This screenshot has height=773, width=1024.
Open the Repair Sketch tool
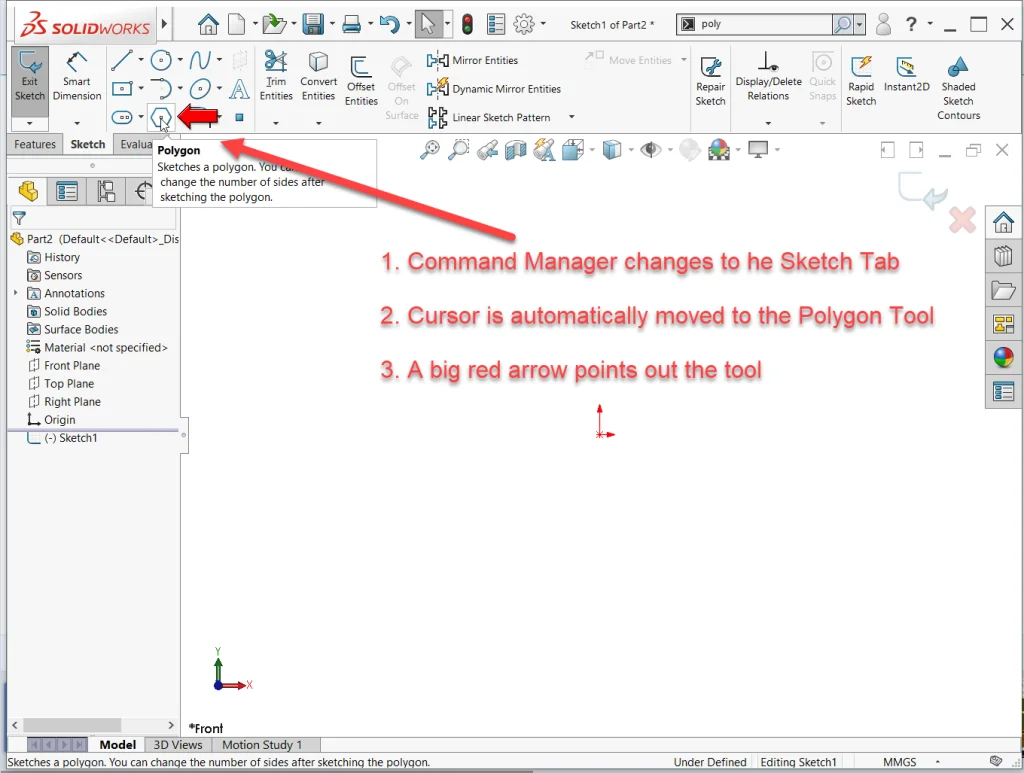pyautogui.click(x=710, y=78)
